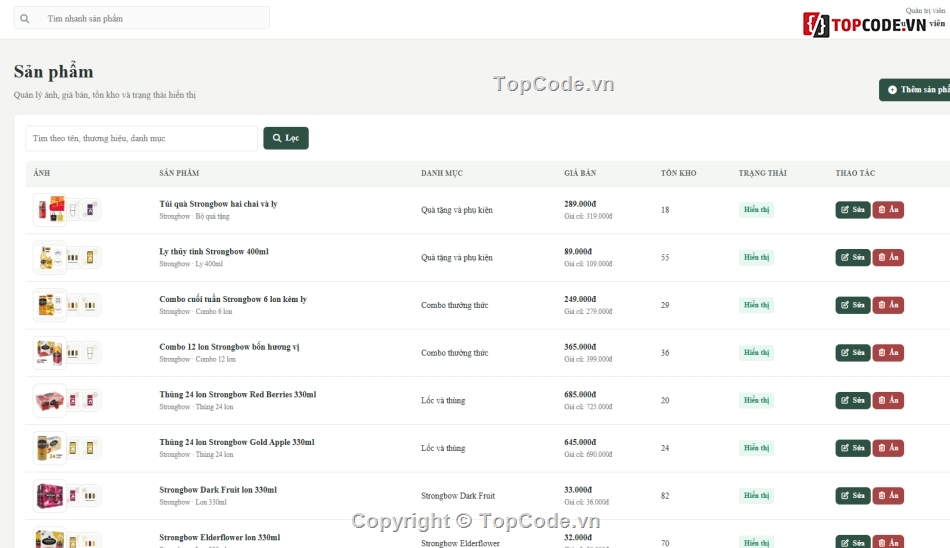Open main thumbnail of Thùng Gold Apple
The image size is (950, 548).
[x=50, y=448]
